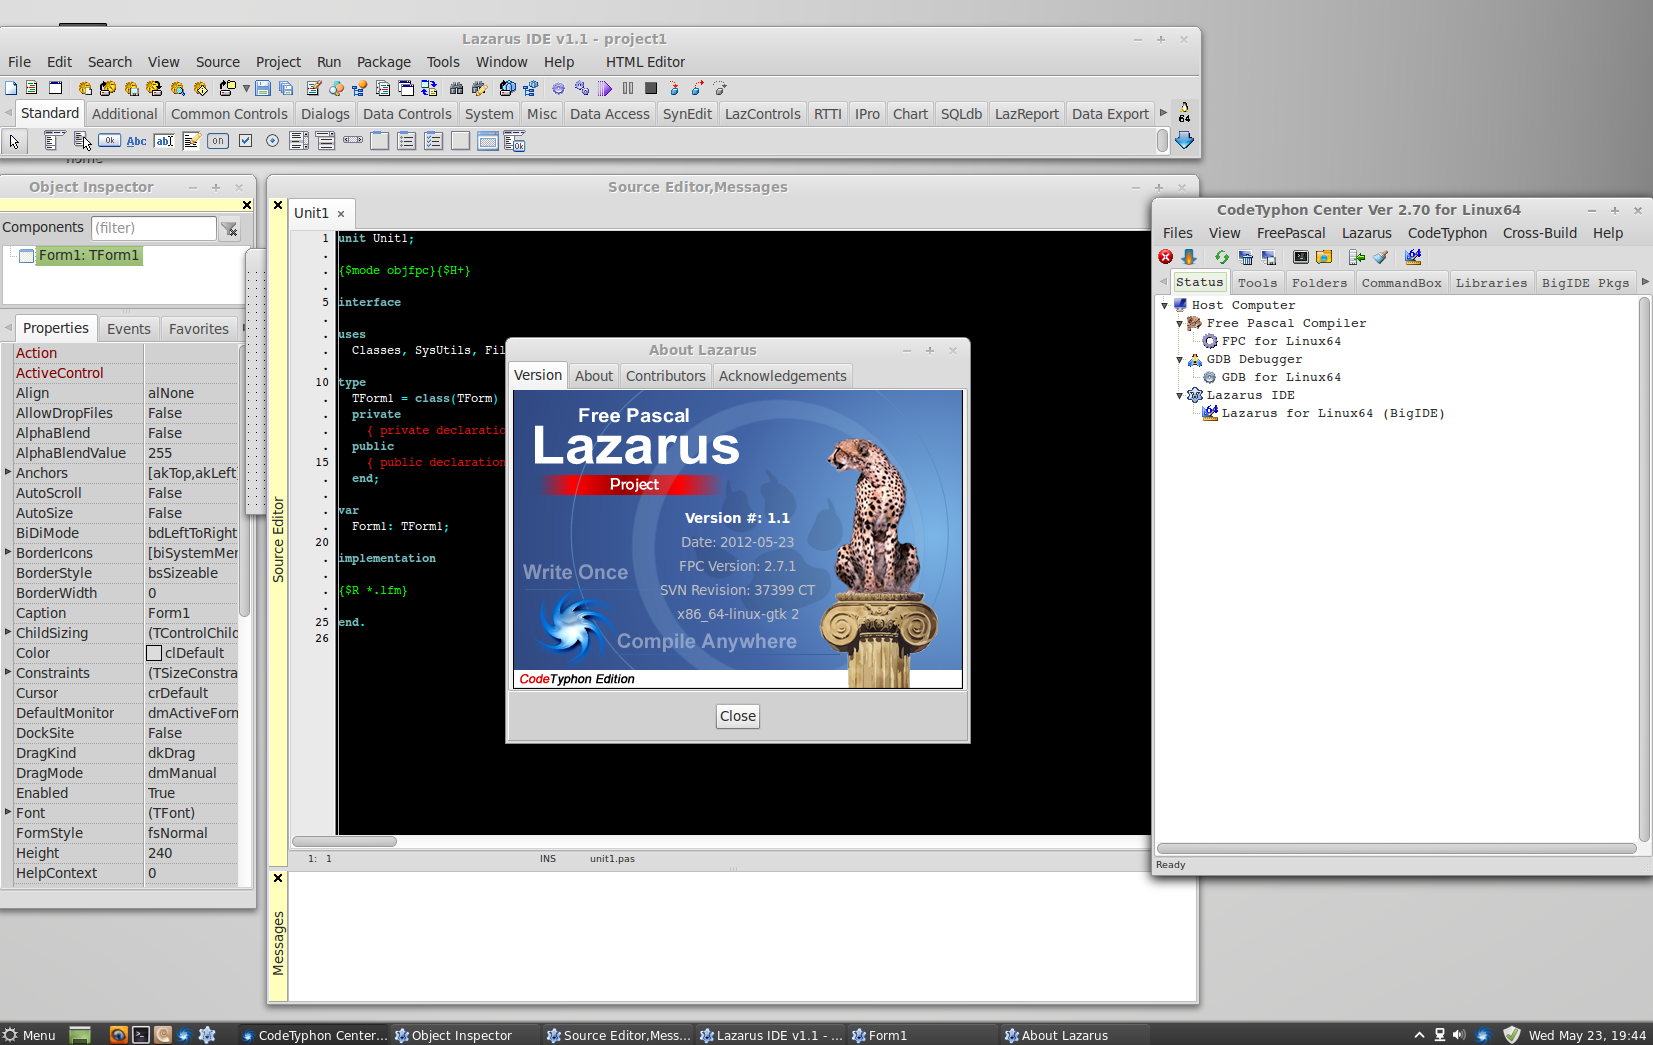Pick the TMemo component icon
This screenshot has height=1045, width=1653.
(191, 141)
